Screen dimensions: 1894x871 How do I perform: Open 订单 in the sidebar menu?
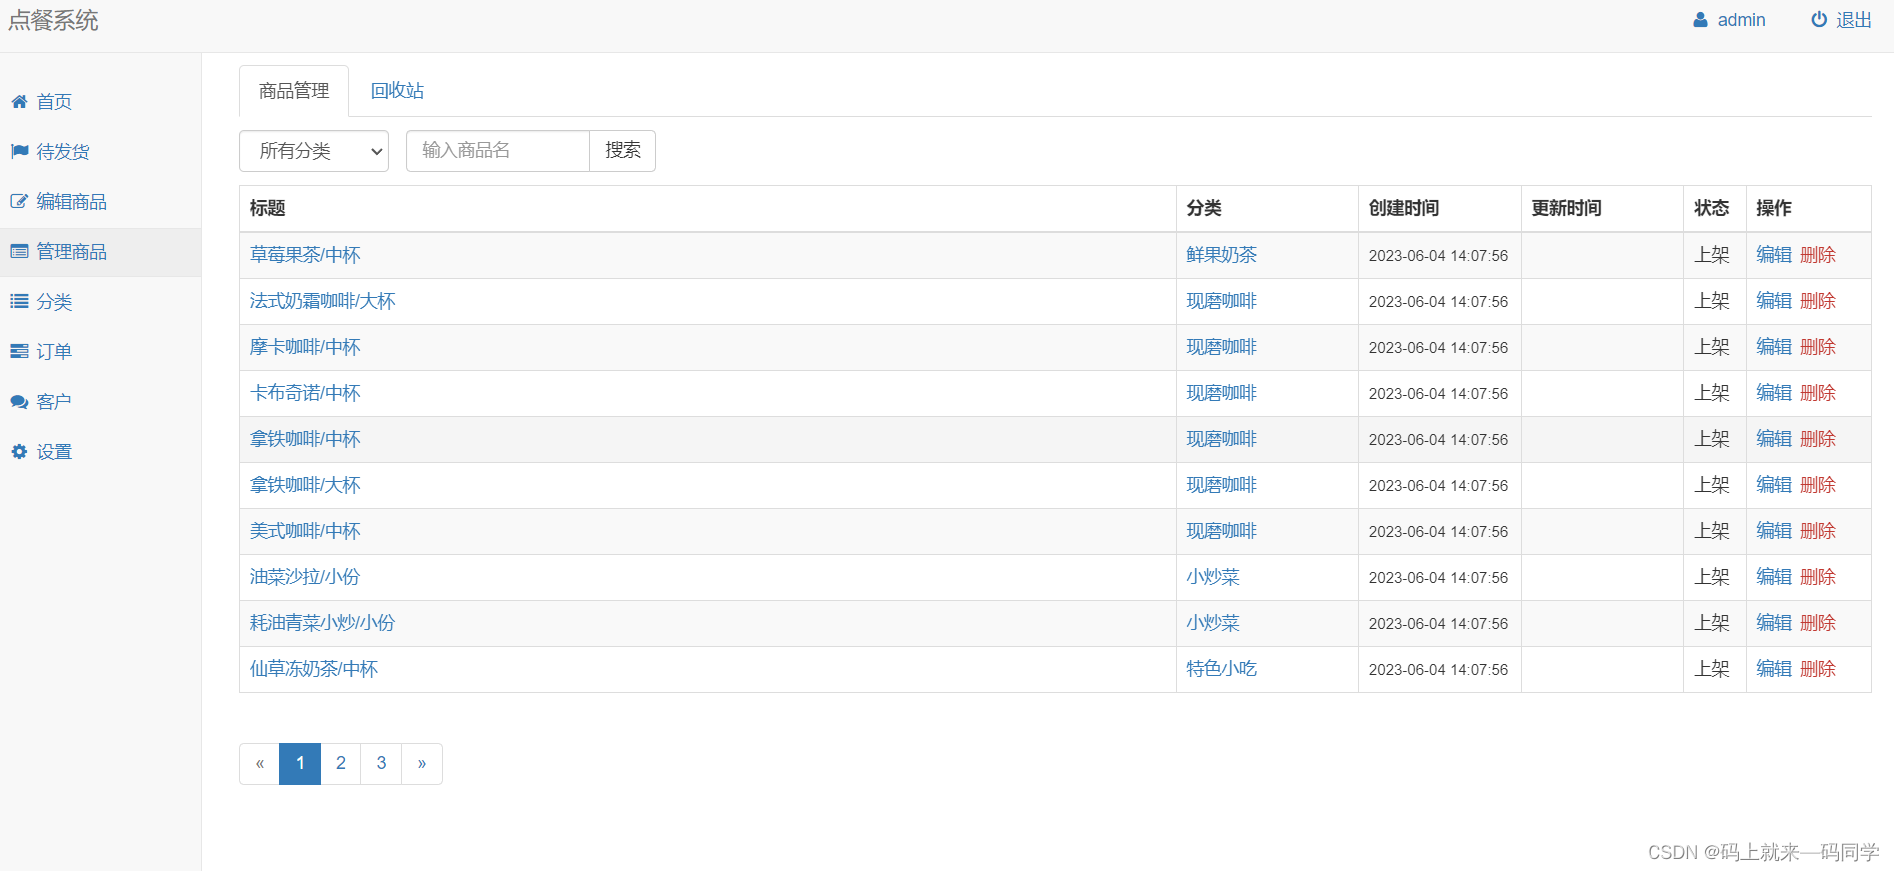(54, 352)
